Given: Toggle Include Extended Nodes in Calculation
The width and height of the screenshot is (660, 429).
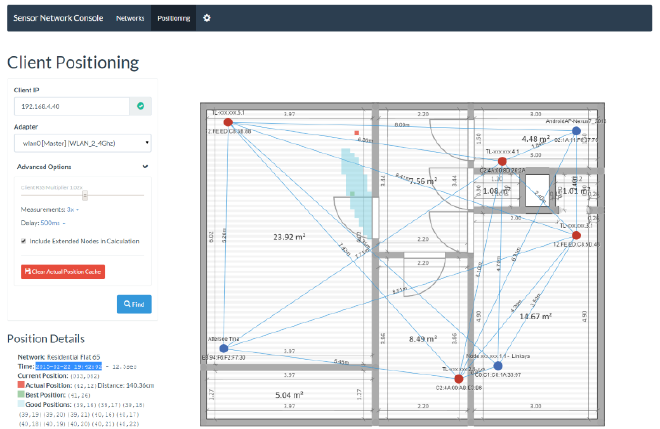Looking at the screenshot, I should point(24,241).
